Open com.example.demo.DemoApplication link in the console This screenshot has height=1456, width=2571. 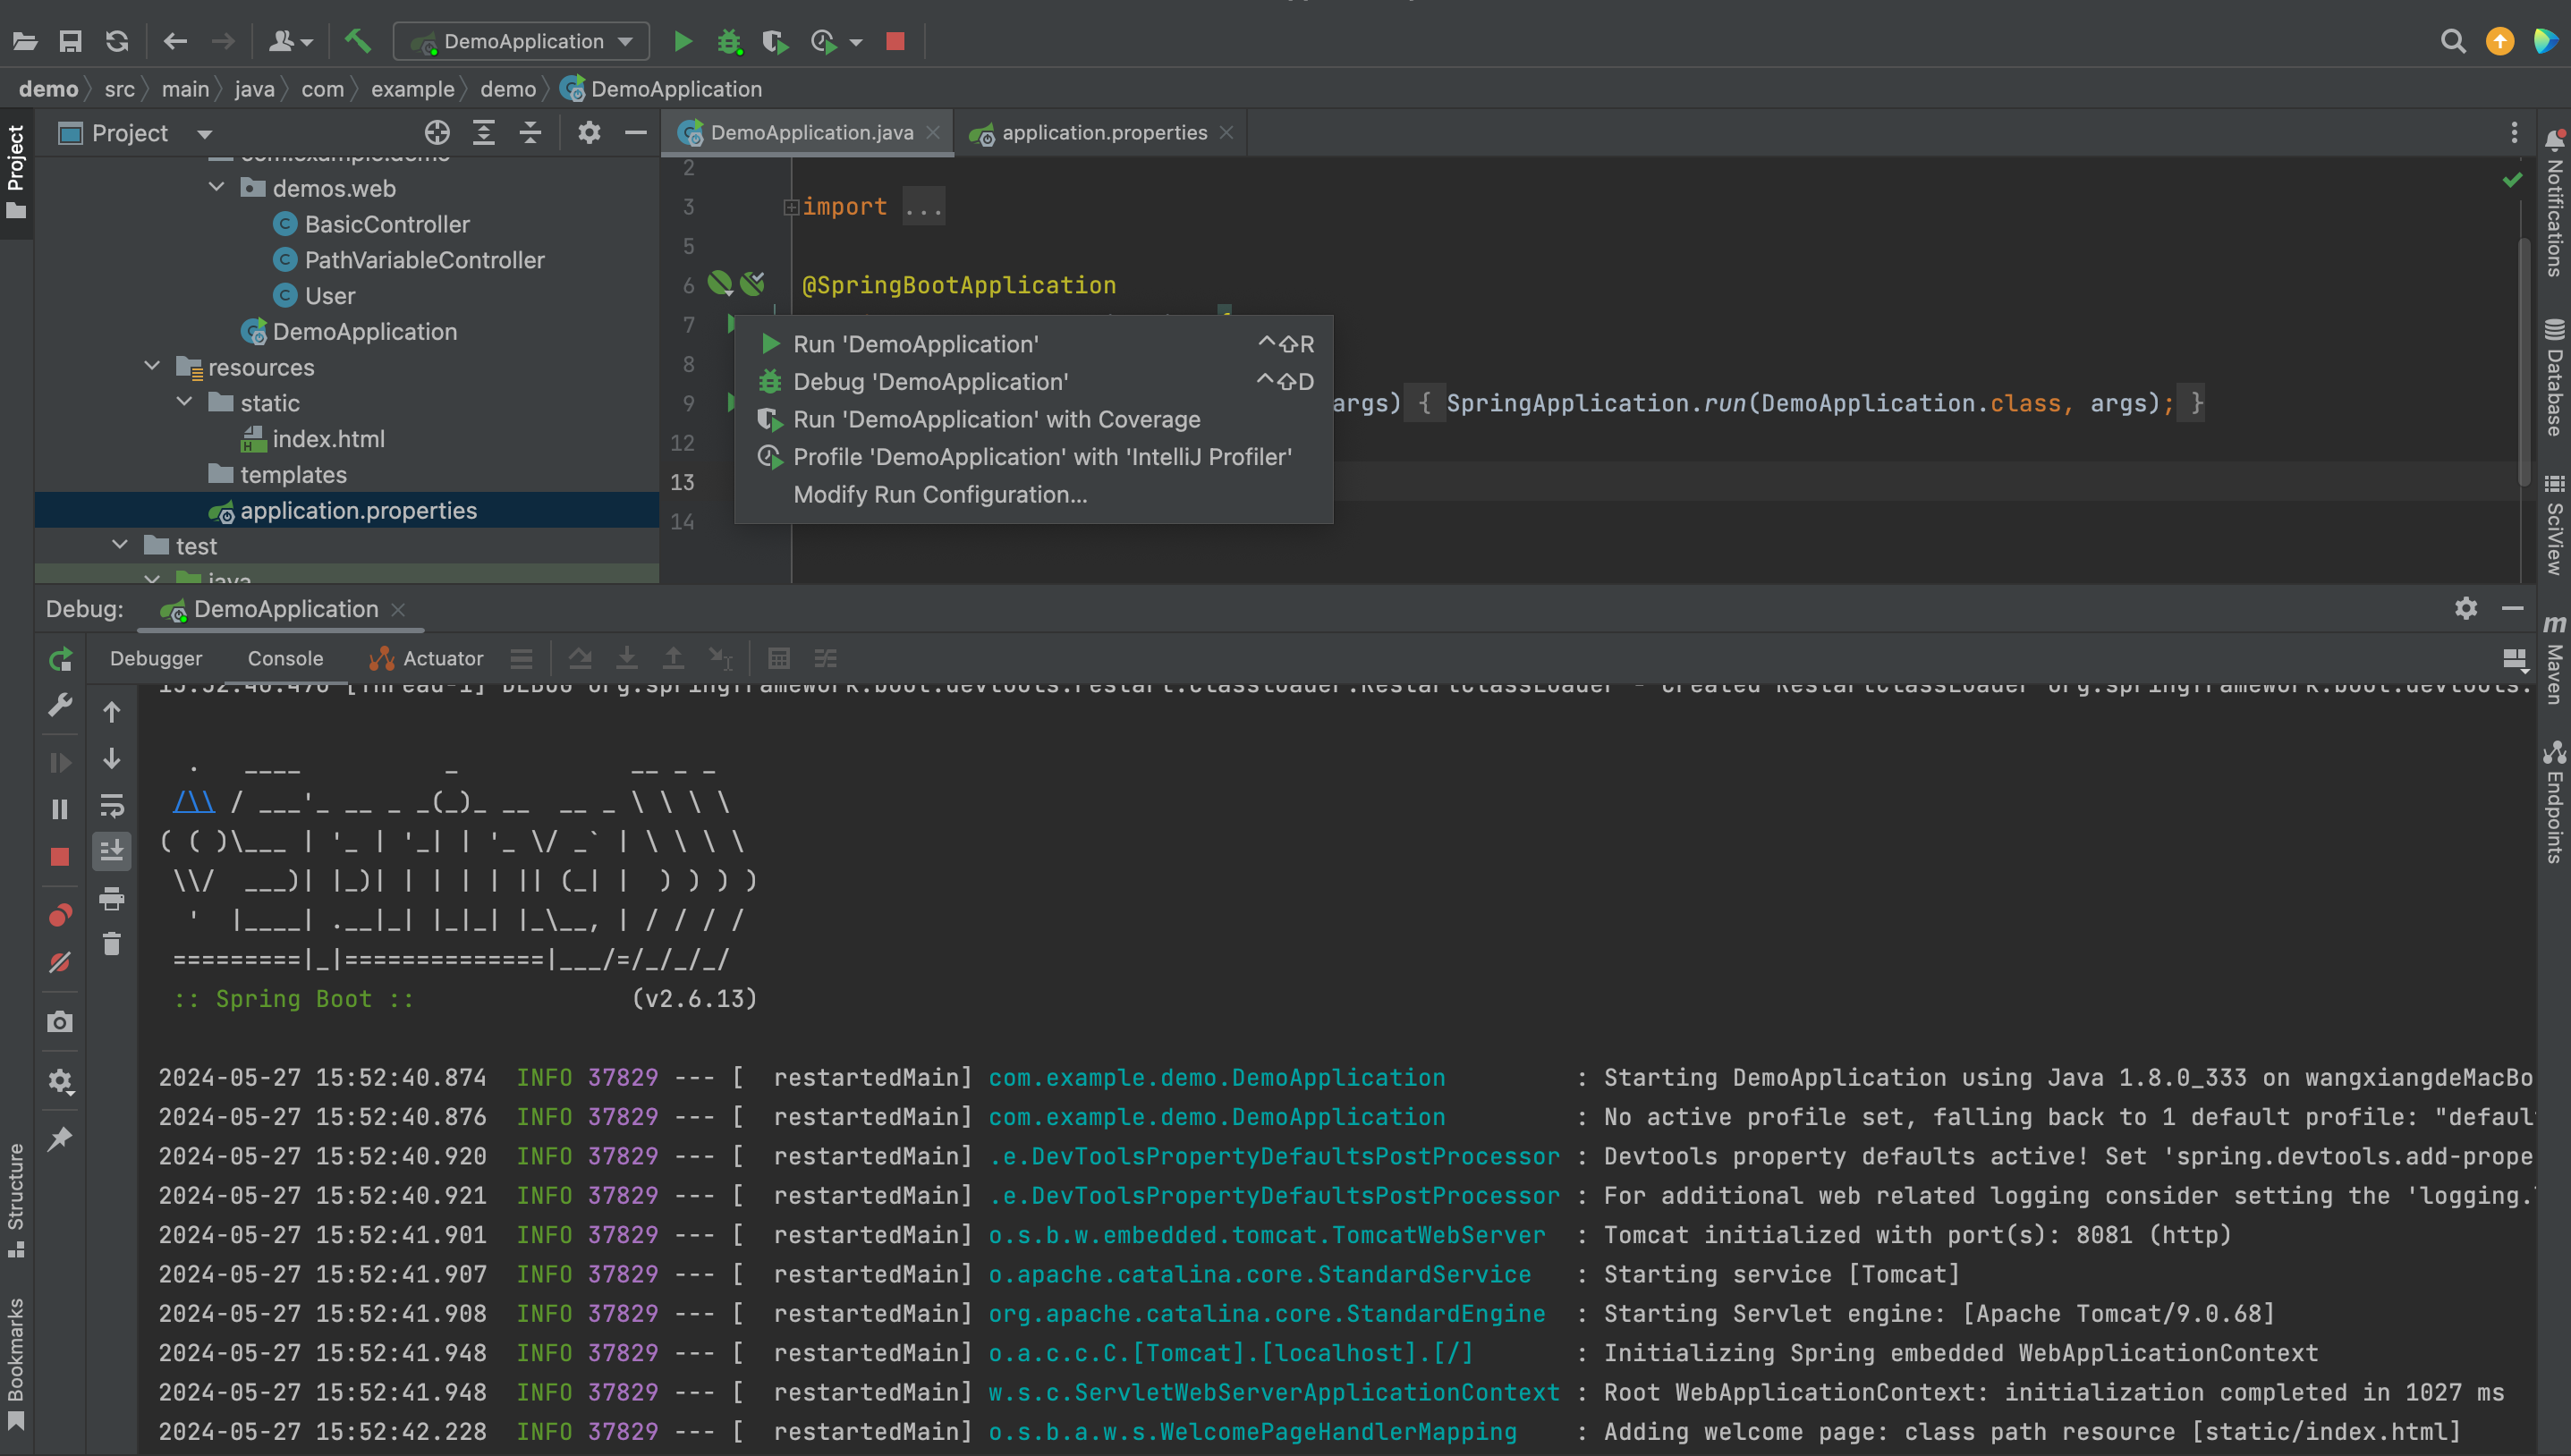tap(1216, 1078)
